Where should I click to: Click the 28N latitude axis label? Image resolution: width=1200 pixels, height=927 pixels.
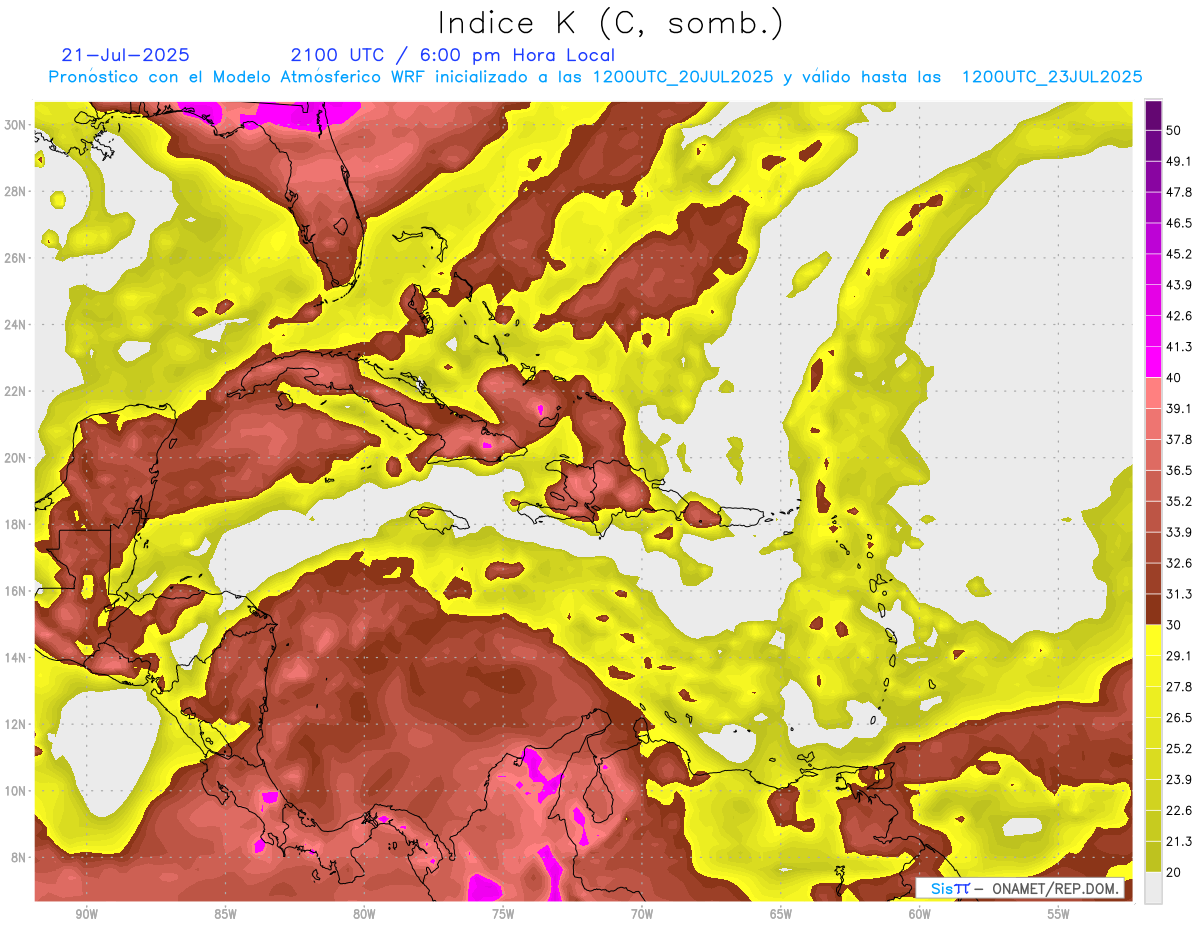17,191
